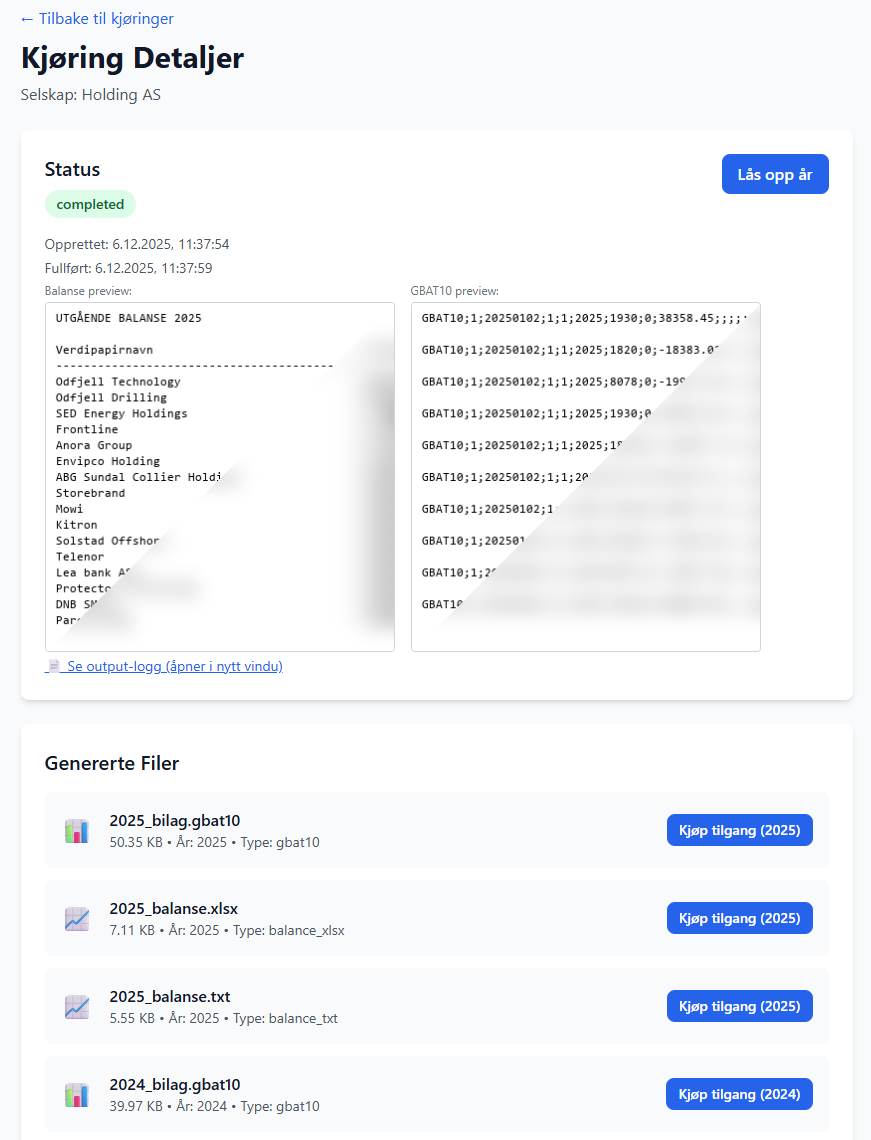Click the bar chart icon beside 2024_bilag.gbat10
Screen dimensions: 871x1140
coord(77,1094)
